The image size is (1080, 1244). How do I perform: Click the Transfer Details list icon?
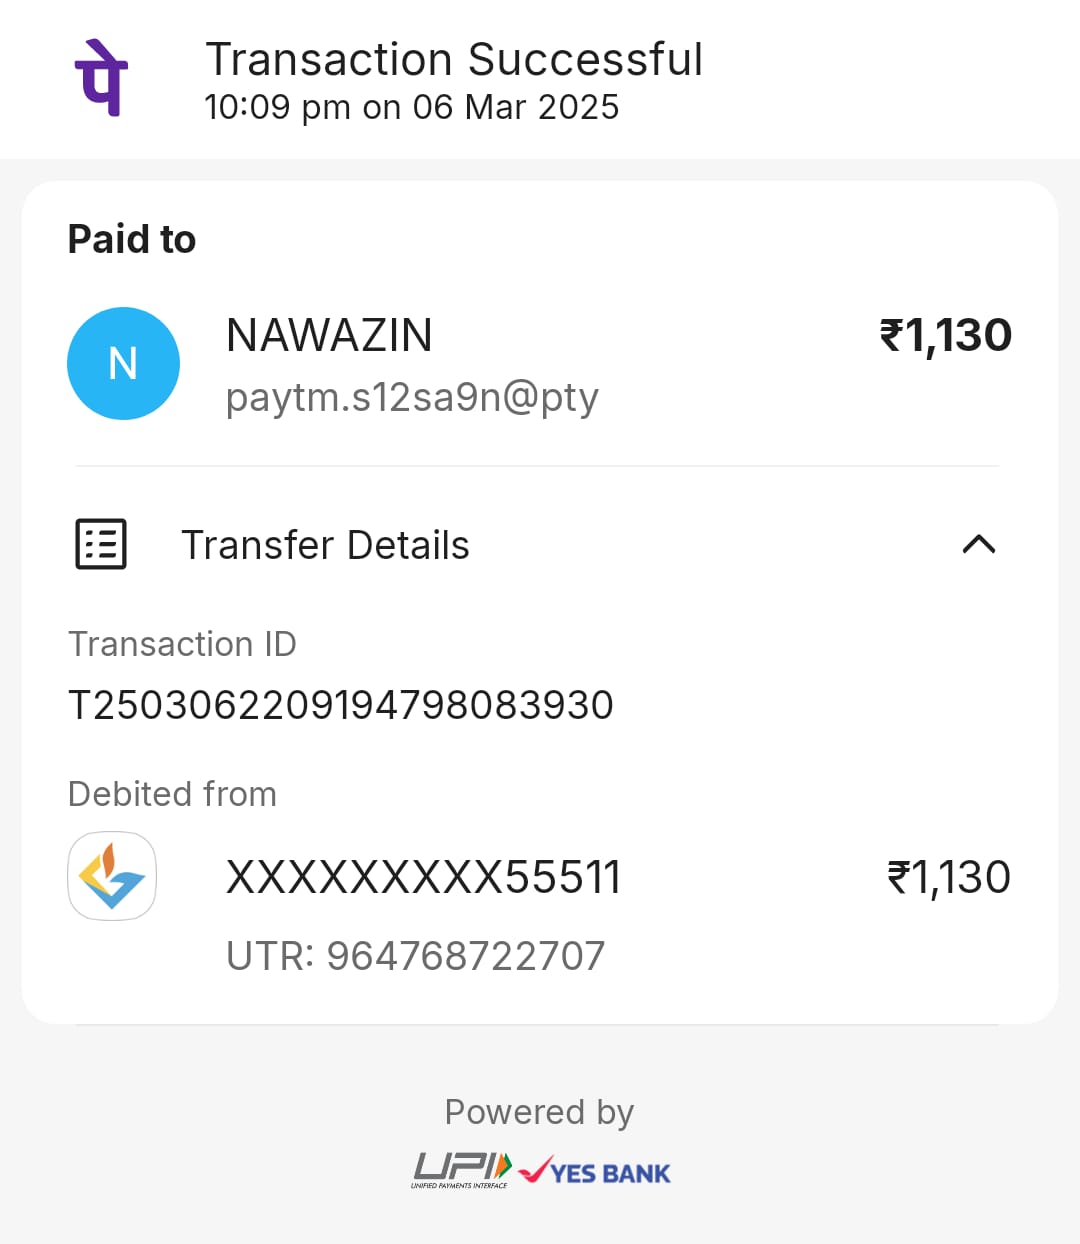pos(101,544)
